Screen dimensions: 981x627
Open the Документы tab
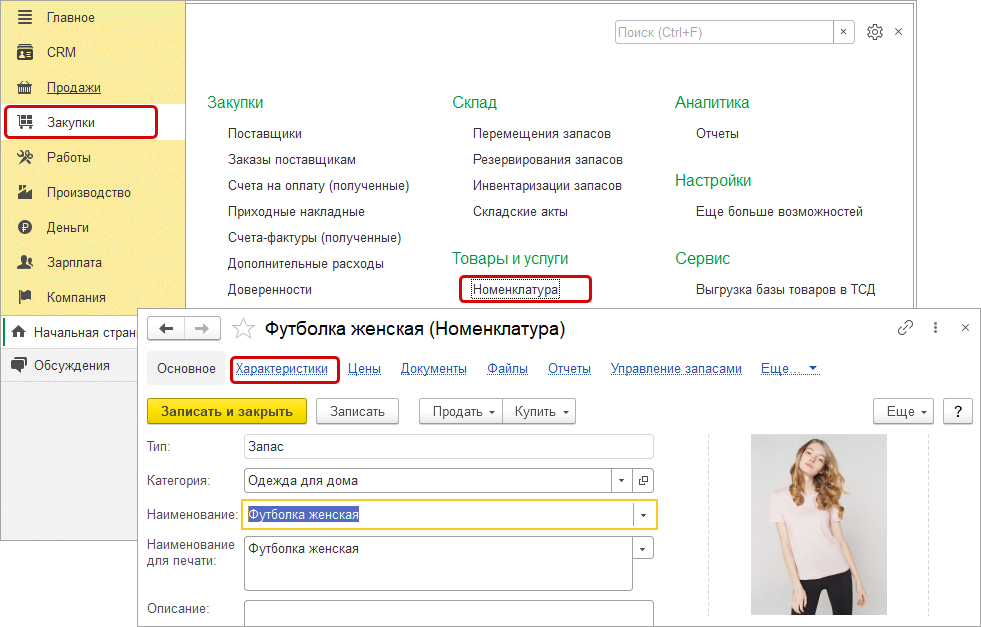pos(434,369)
